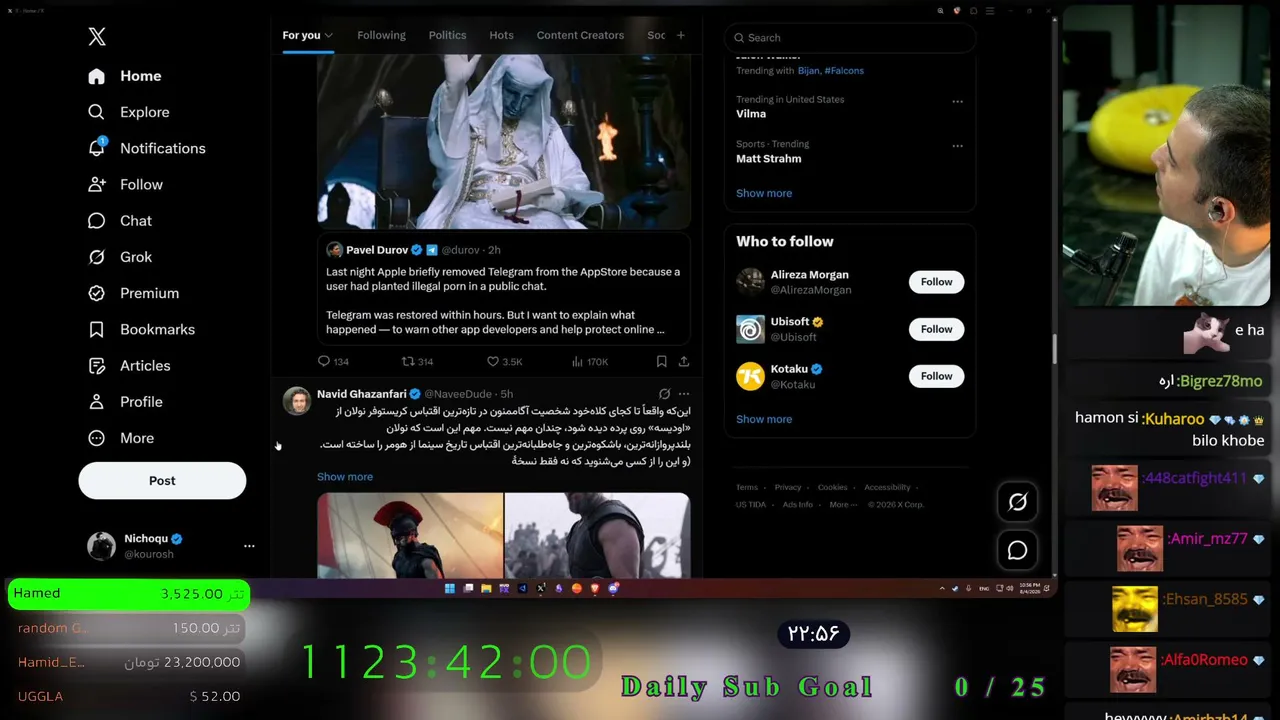Click the Search input field
The image size is (1280, 720).
[850, 38]
